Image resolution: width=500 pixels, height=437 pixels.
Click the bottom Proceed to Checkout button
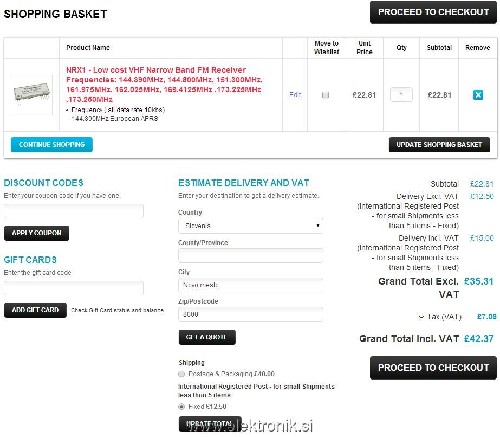pyautogui.click(x=433, y=368)
